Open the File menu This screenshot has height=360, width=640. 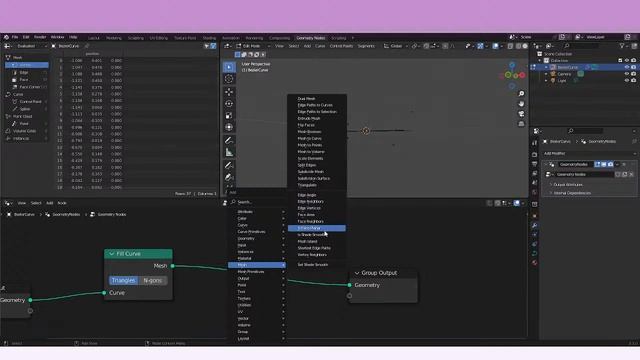(x=15, y=37)
